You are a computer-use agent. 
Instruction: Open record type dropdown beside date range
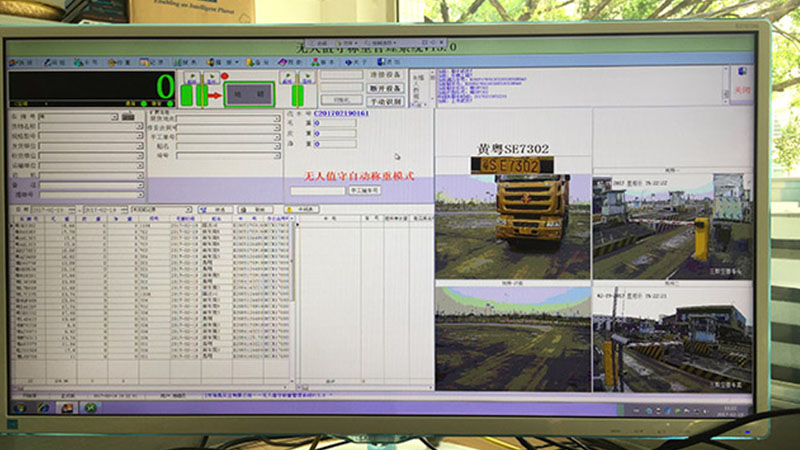coord(188,210)
